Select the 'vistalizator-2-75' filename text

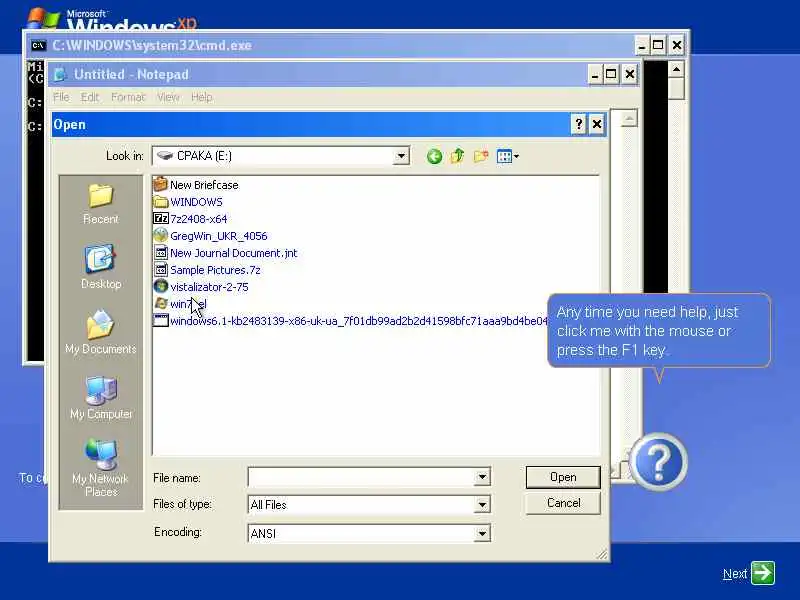point(209,287)
